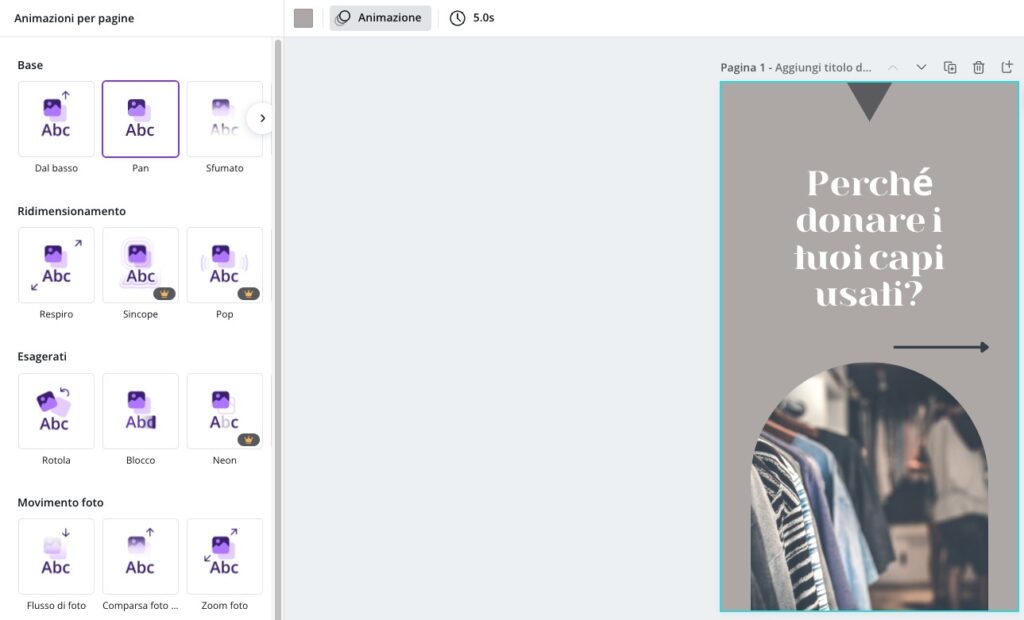
Task: Select the Zoom foto animation
Action: pos(225,557)
